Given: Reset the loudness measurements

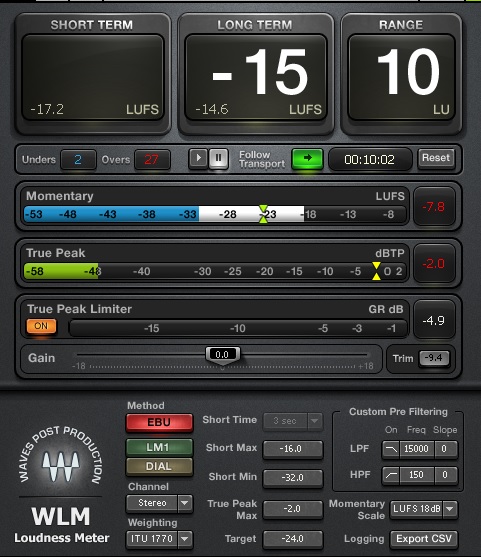Looking at the screenshot, I should [x=436, y=158].
